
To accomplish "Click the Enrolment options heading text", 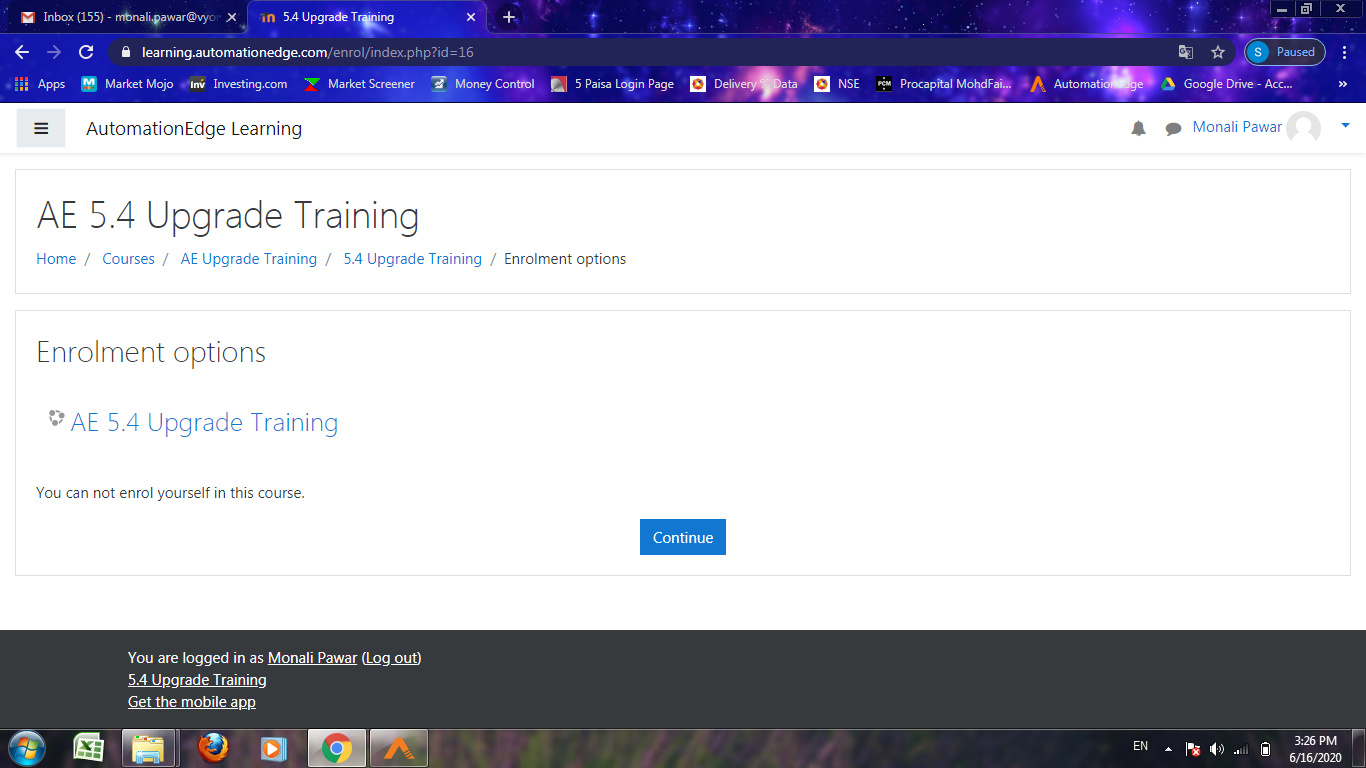I will (151, 352).
